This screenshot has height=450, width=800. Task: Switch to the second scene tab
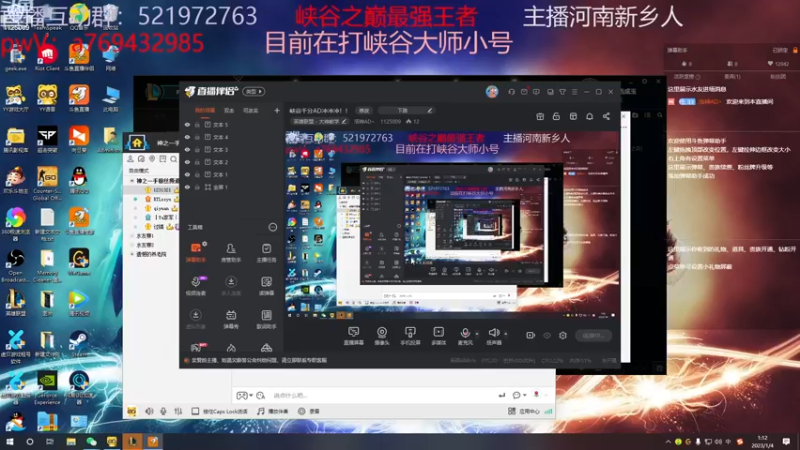pyautogui.click(x=229, y=110)
